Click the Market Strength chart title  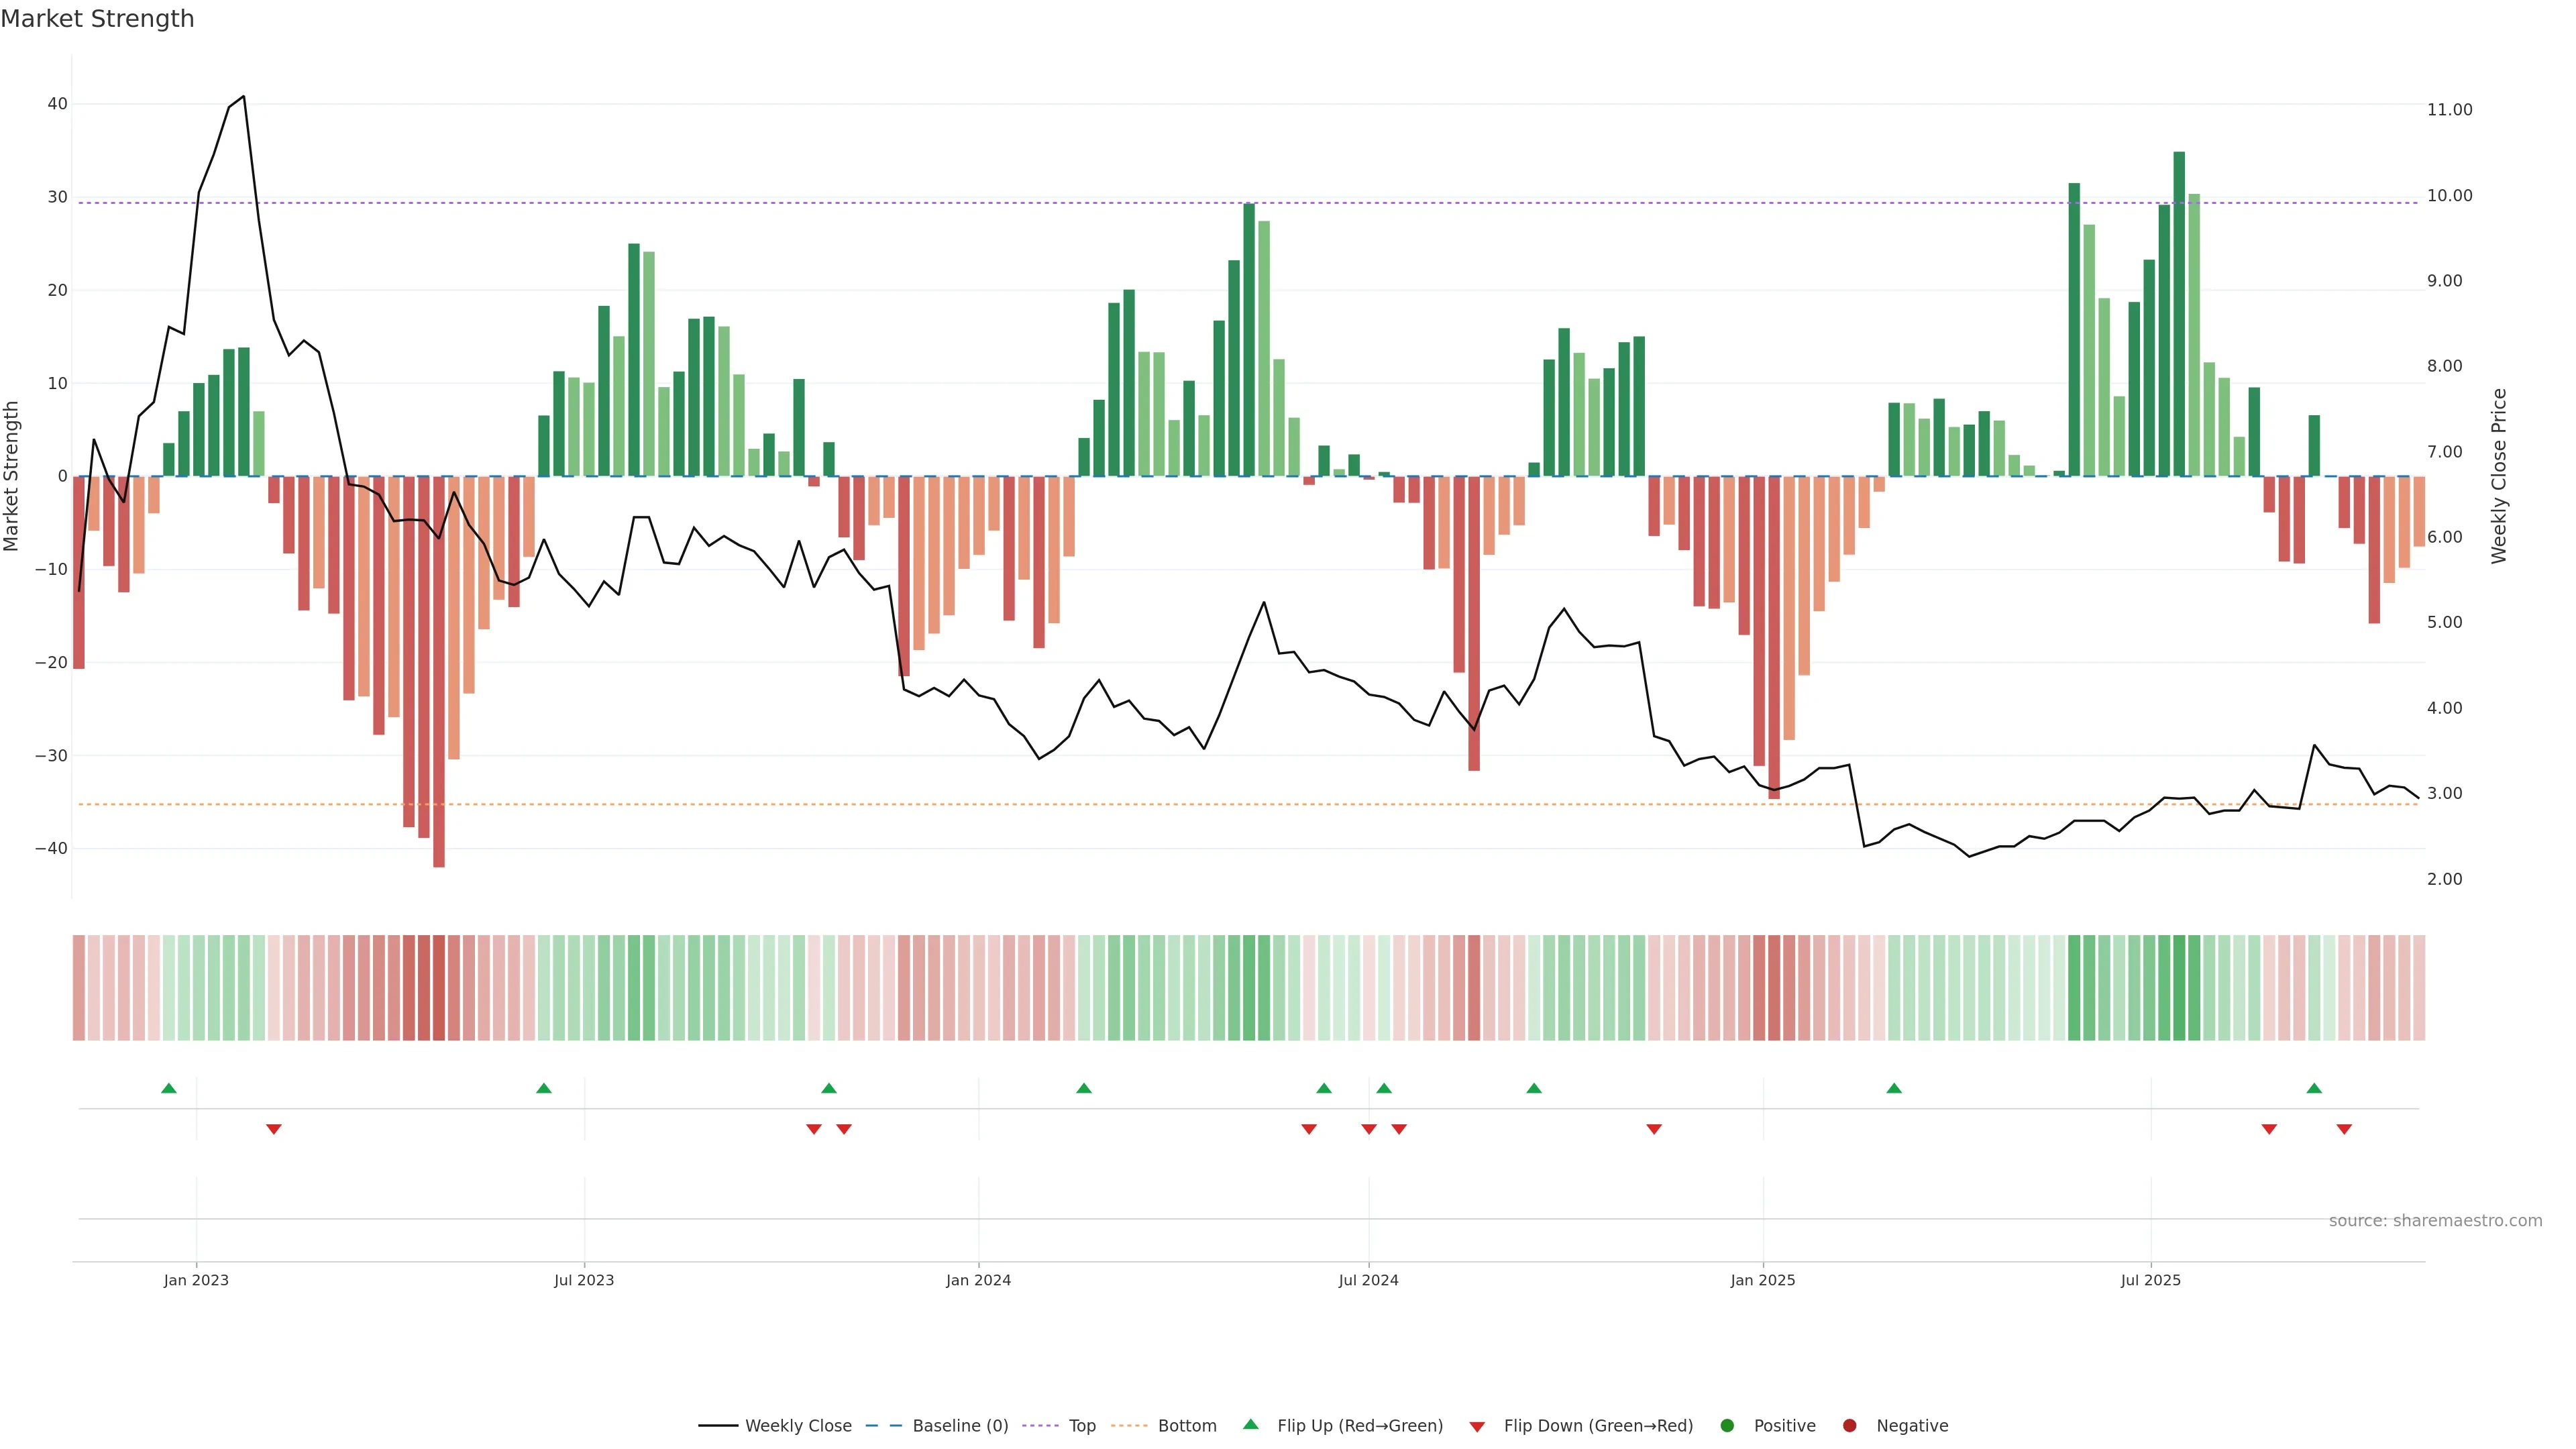97,19
